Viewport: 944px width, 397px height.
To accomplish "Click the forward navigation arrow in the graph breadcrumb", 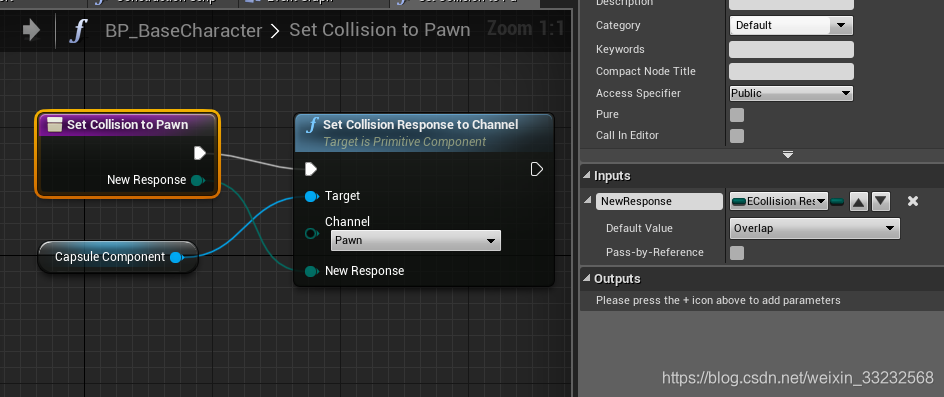I will point(31,30).
